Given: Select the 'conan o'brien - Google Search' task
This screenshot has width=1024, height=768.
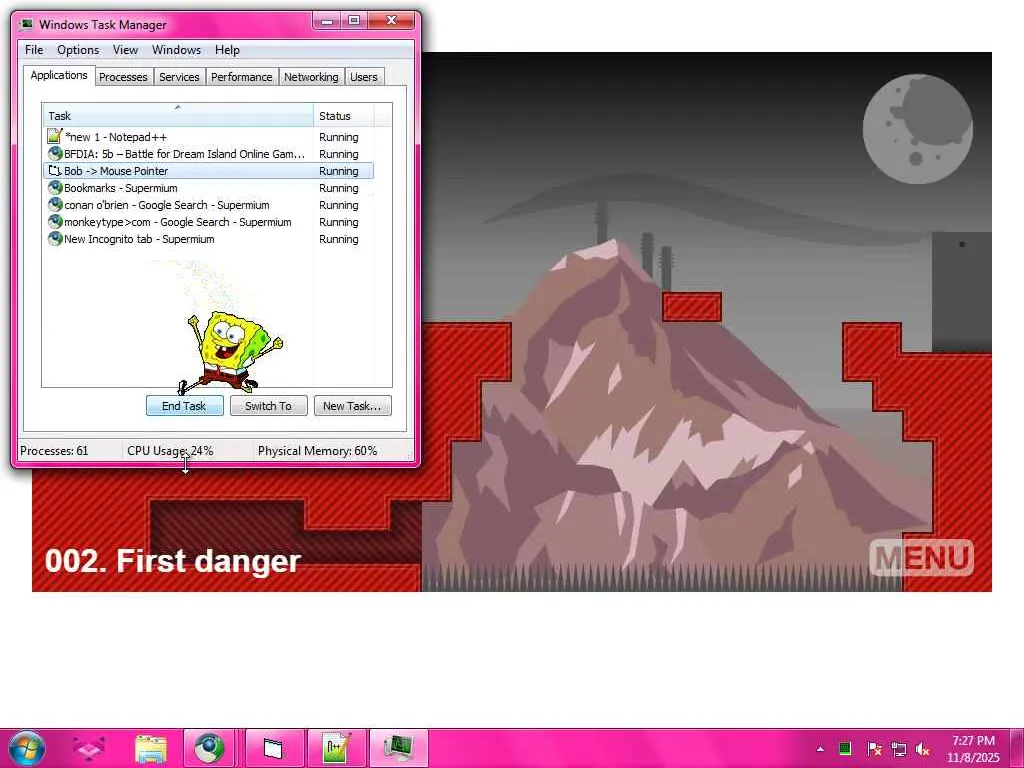Looking at the screenshot, I should point(208,205).
